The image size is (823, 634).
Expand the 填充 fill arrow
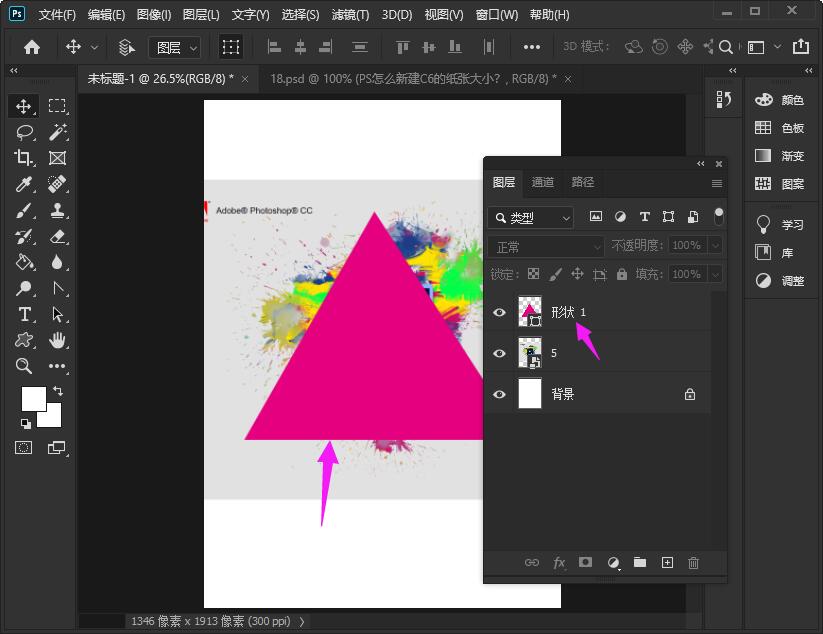click(715, 274)
